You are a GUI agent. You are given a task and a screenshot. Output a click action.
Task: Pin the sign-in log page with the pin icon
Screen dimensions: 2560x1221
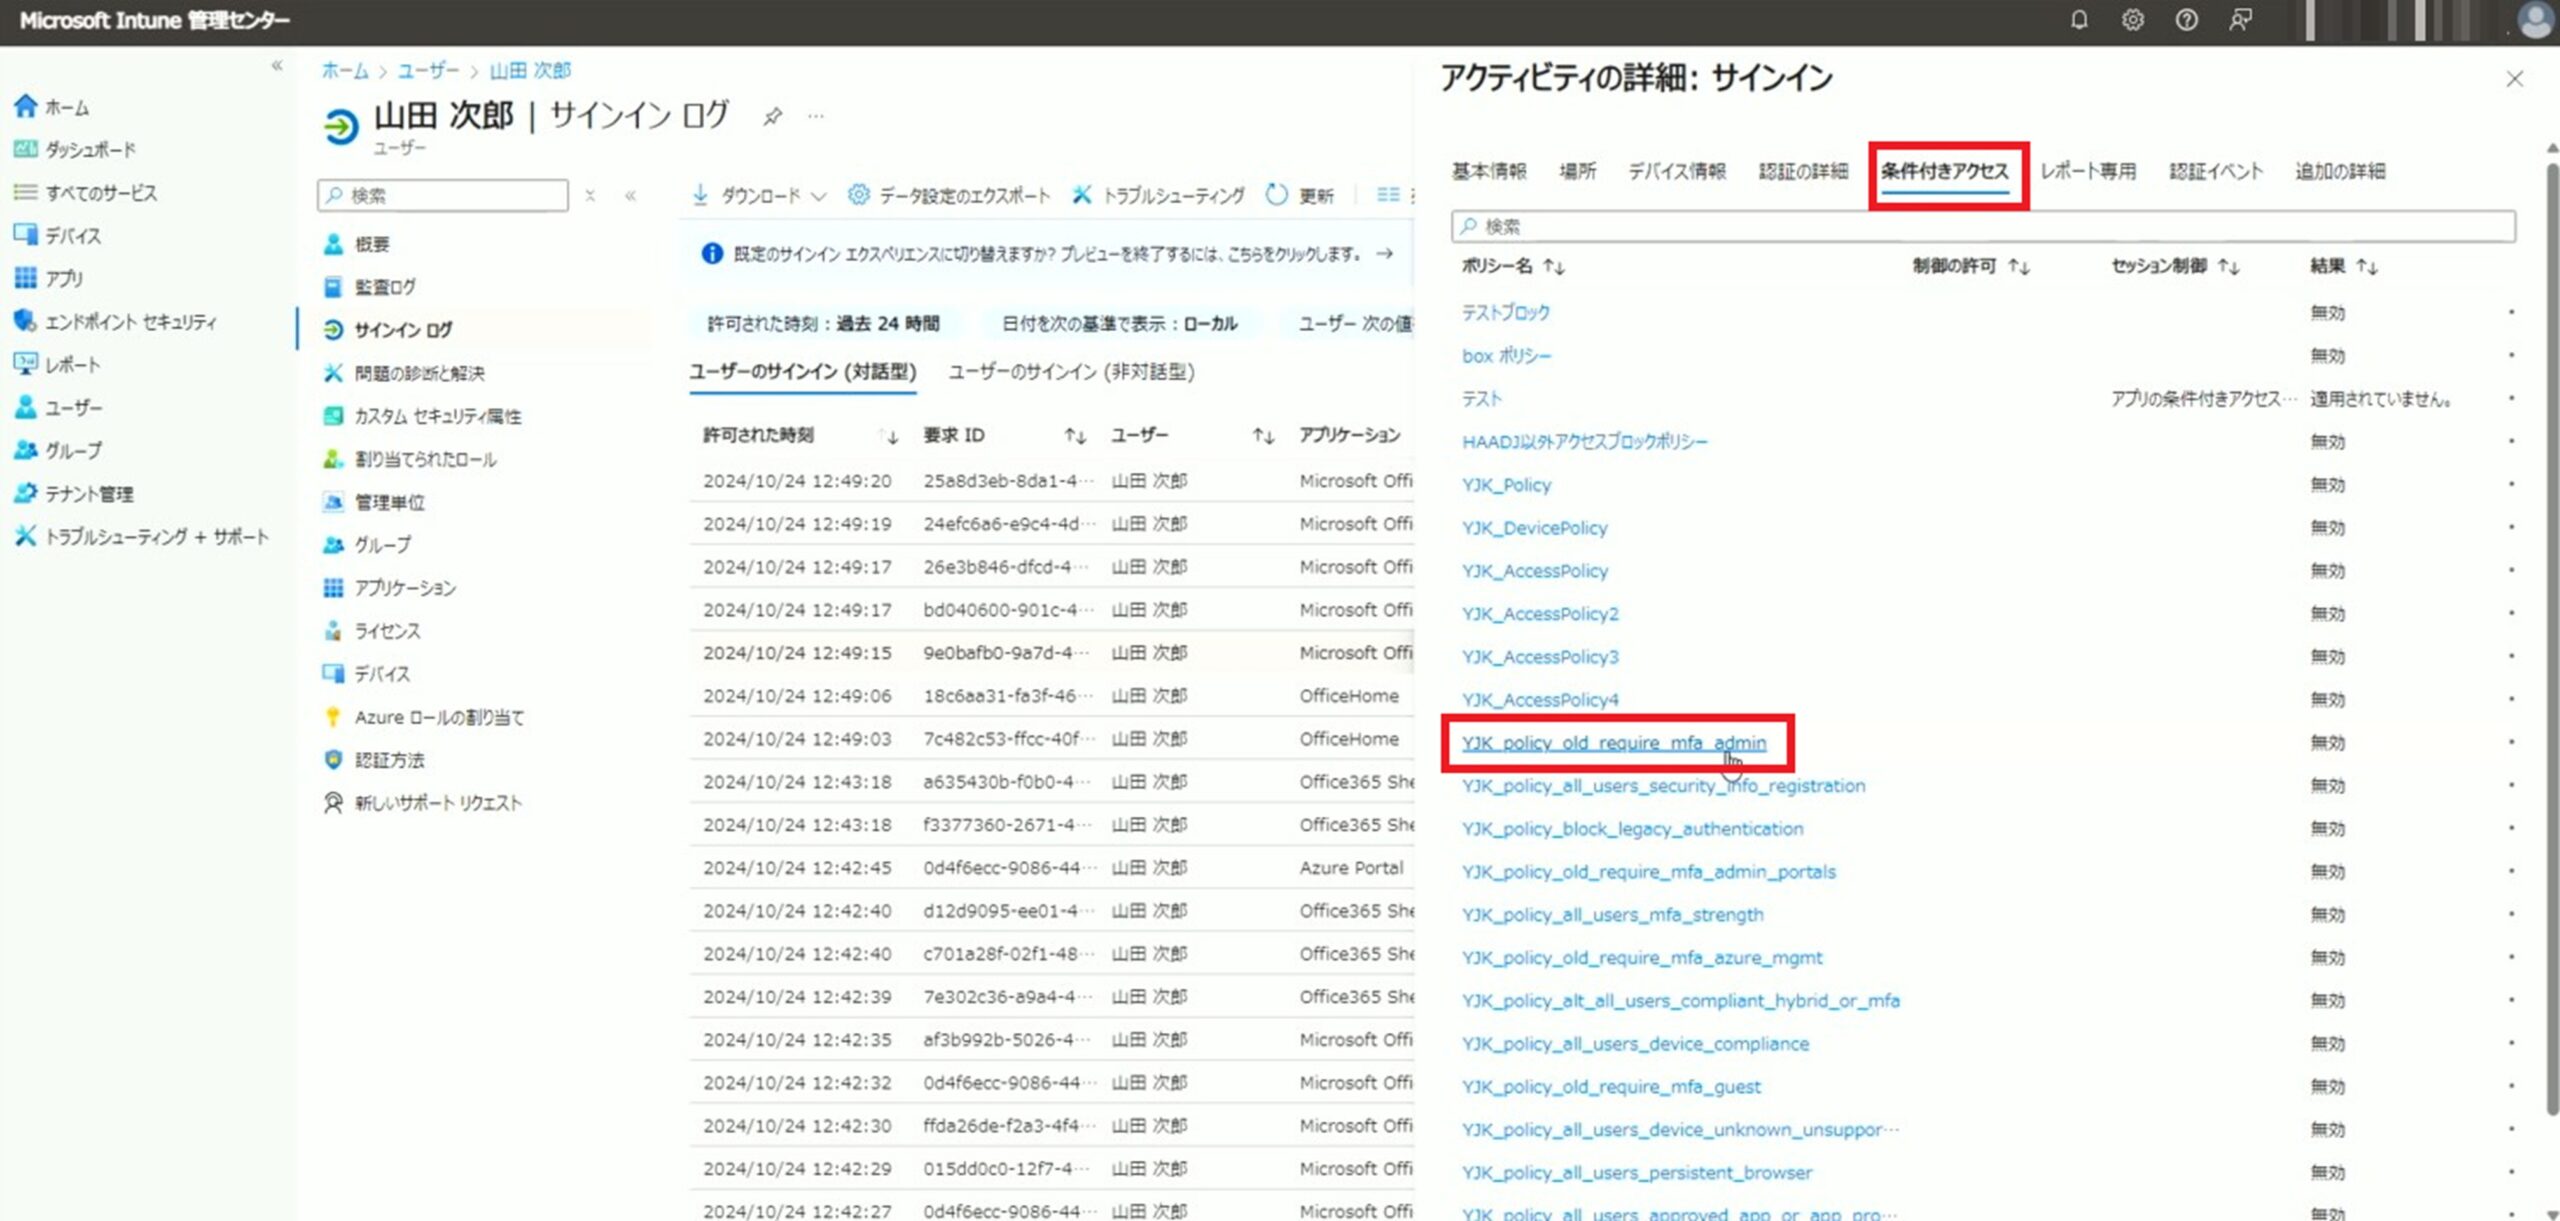pos(772,117)
